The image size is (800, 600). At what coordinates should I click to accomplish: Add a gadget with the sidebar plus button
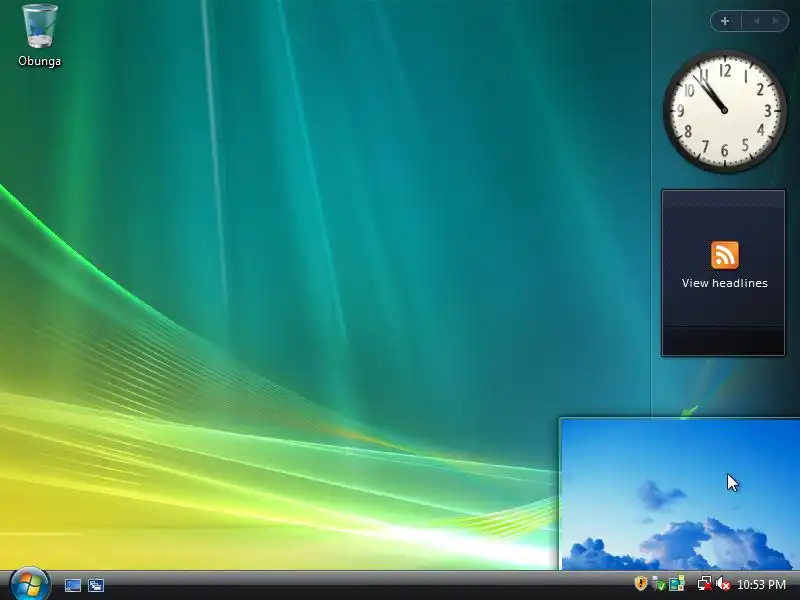pyautogui.click(x=725, y=21)
